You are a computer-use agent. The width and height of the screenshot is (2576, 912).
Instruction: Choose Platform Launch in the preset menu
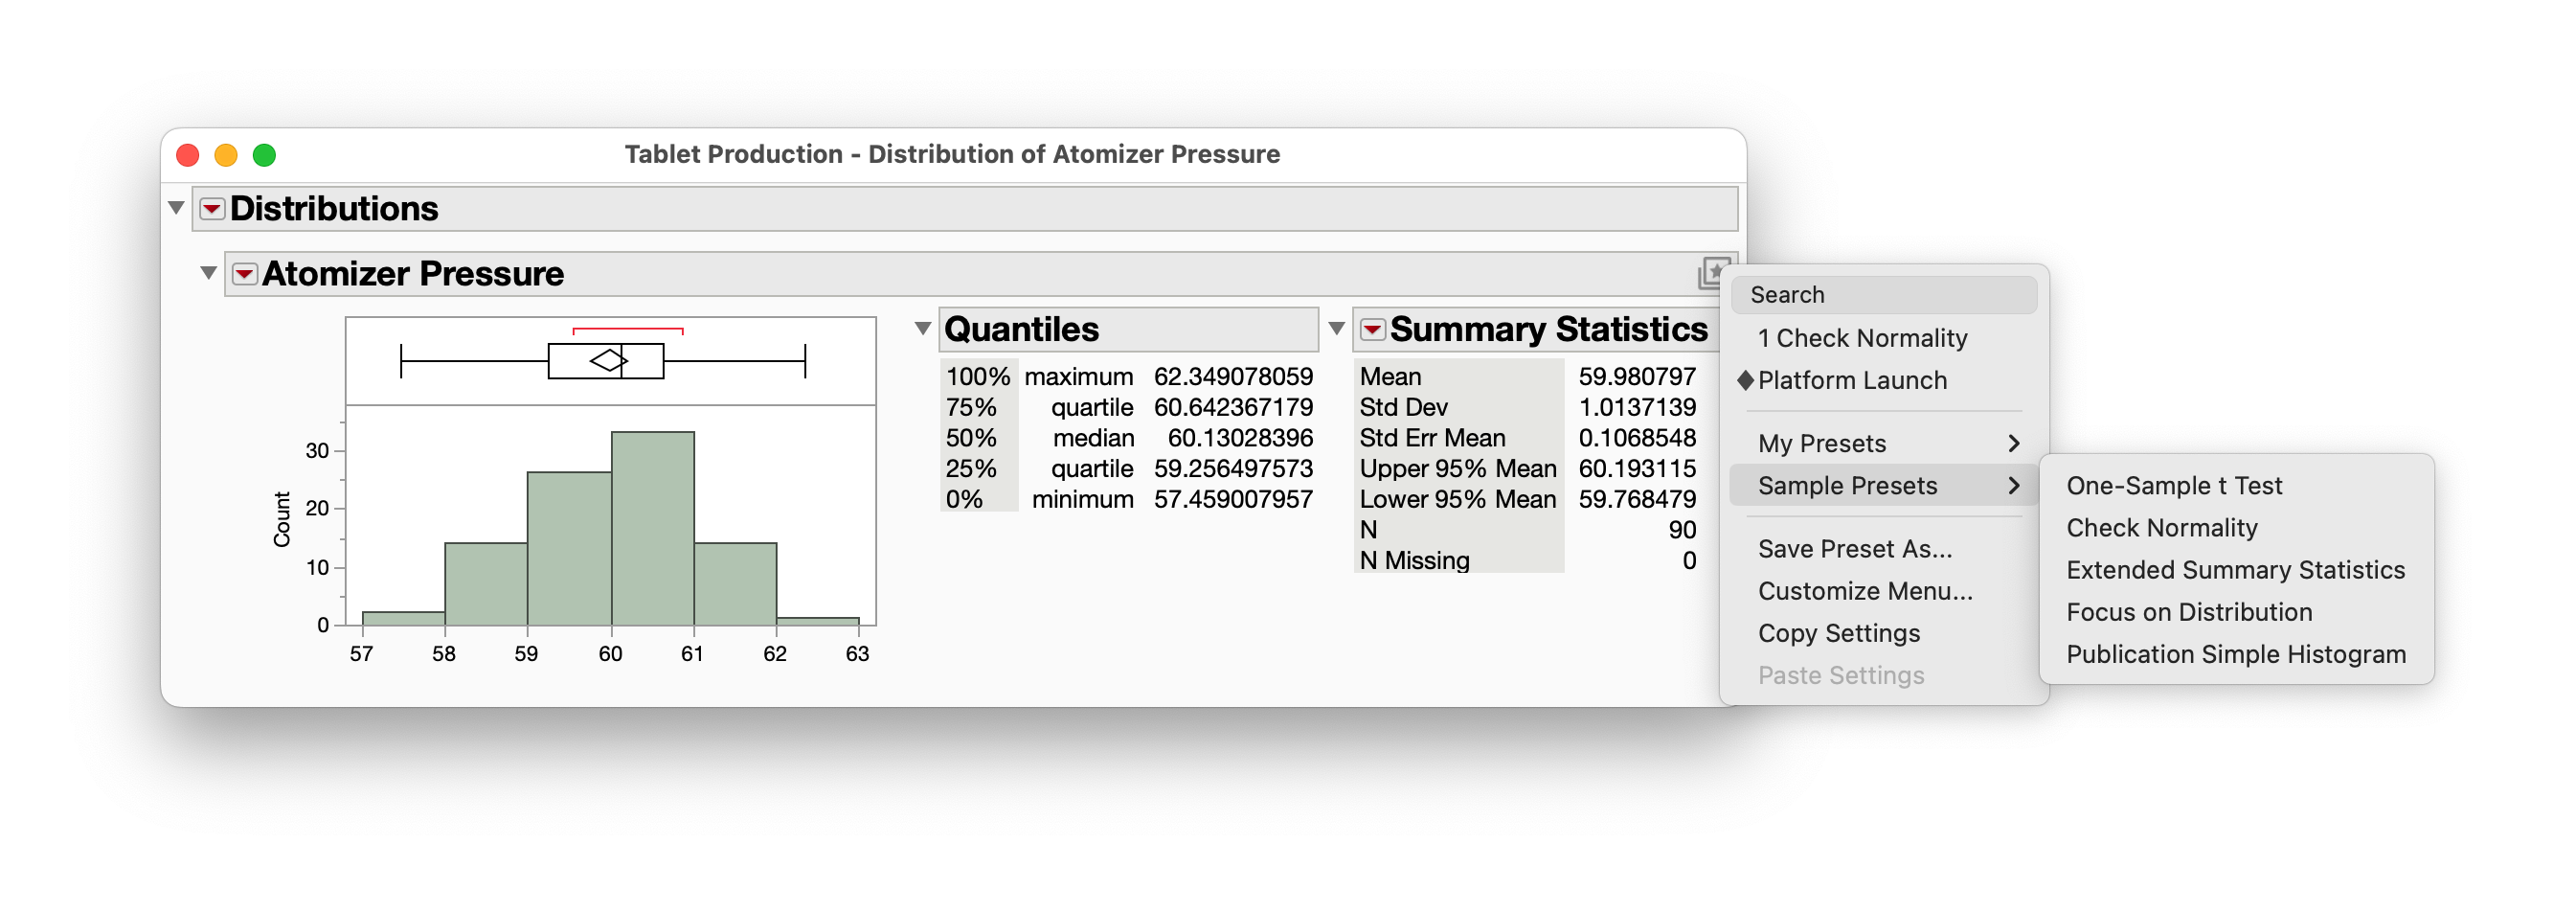1852,380
